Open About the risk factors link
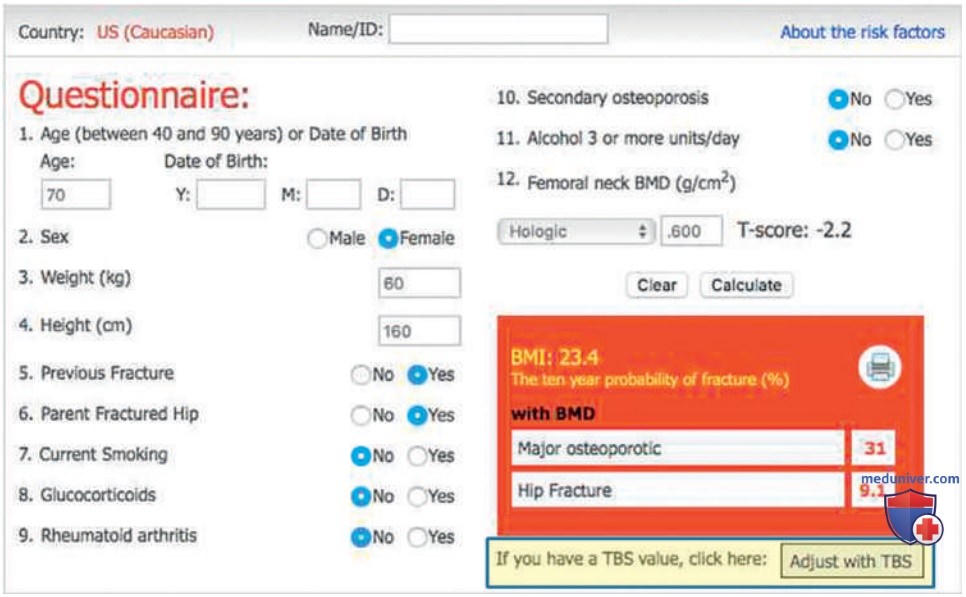This screenshot has height=597, width=966. click(862, 32)
